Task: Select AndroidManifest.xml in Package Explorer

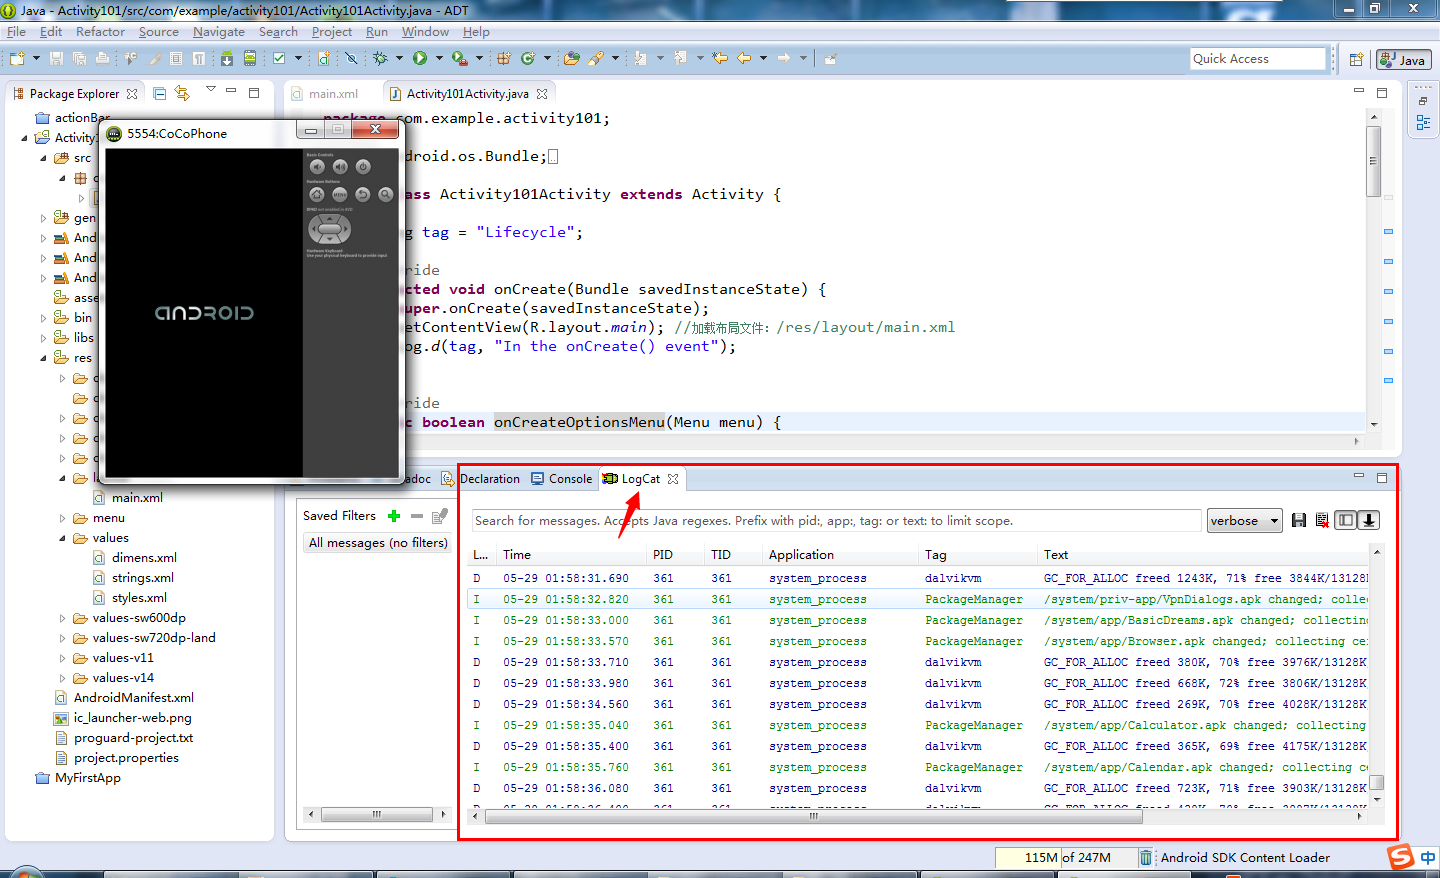Action: pyautogui.click(x=134, y=698)
